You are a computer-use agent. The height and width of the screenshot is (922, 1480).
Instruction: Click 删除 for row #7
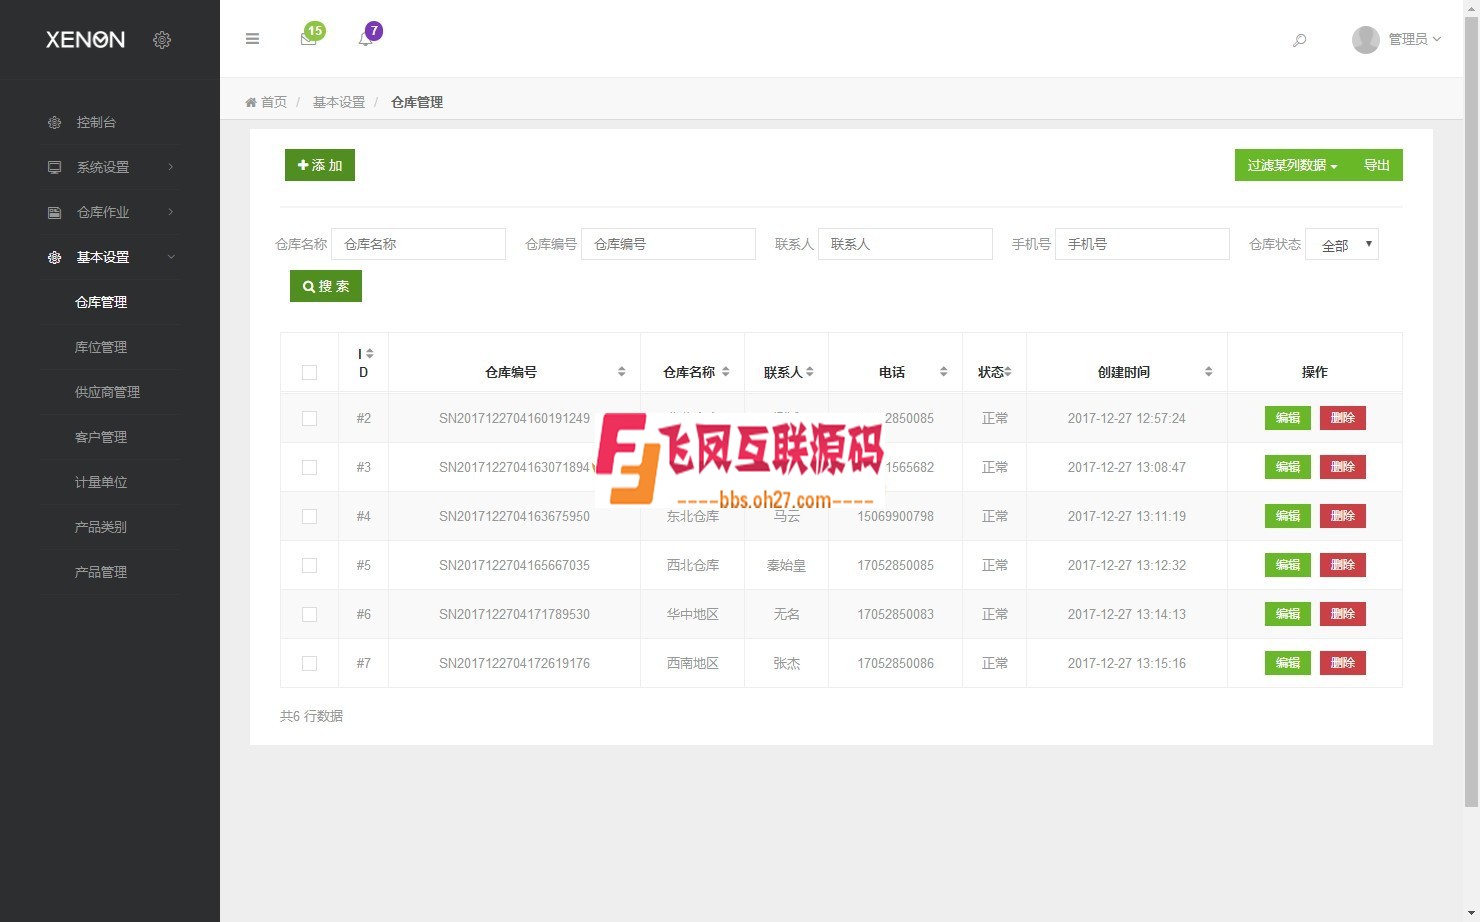point(1343,663)
